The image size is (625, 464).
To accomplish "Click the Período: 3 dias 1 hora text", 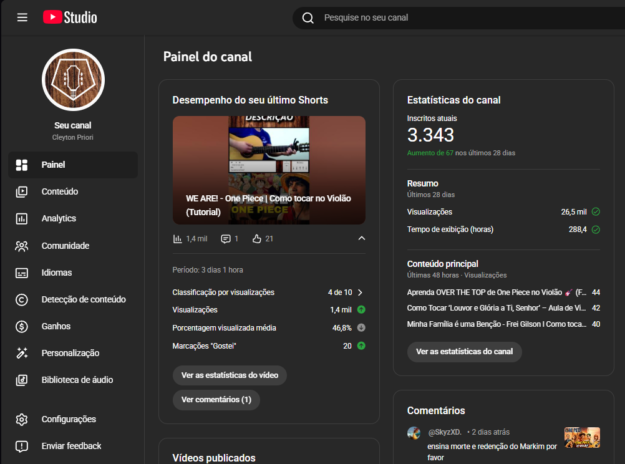I will coord(208,270).
